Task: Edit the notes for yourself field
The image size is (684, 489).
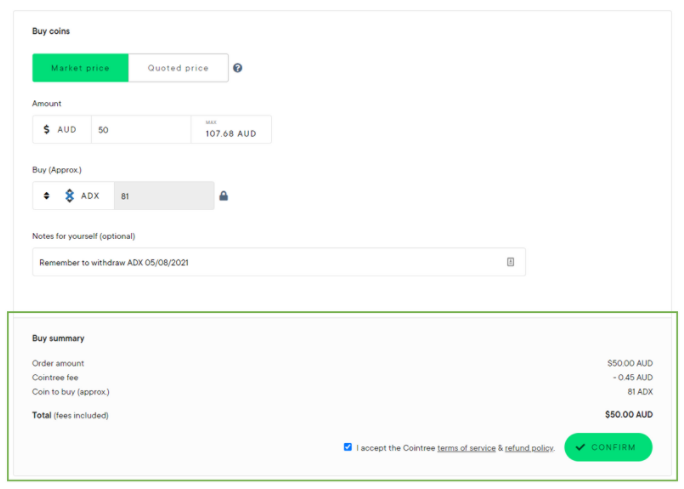Action: pyautogui.click(x=279, y=262)
